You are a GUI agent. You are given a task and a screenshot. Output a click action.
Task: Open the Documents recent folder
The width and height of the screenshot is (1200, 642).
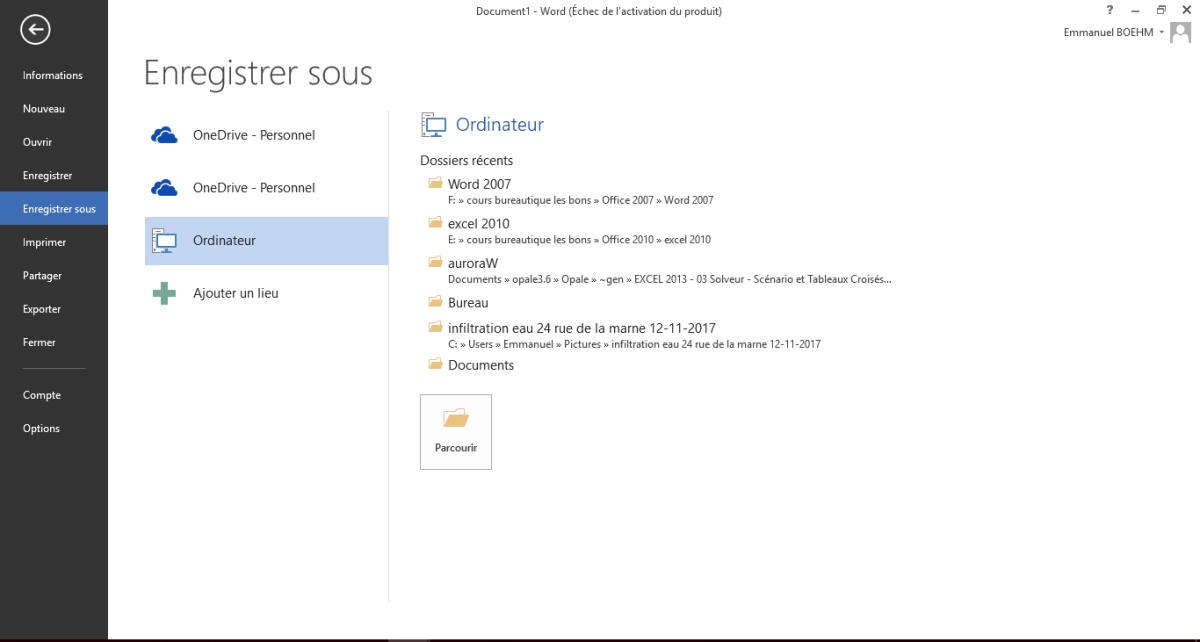point(481,366)
